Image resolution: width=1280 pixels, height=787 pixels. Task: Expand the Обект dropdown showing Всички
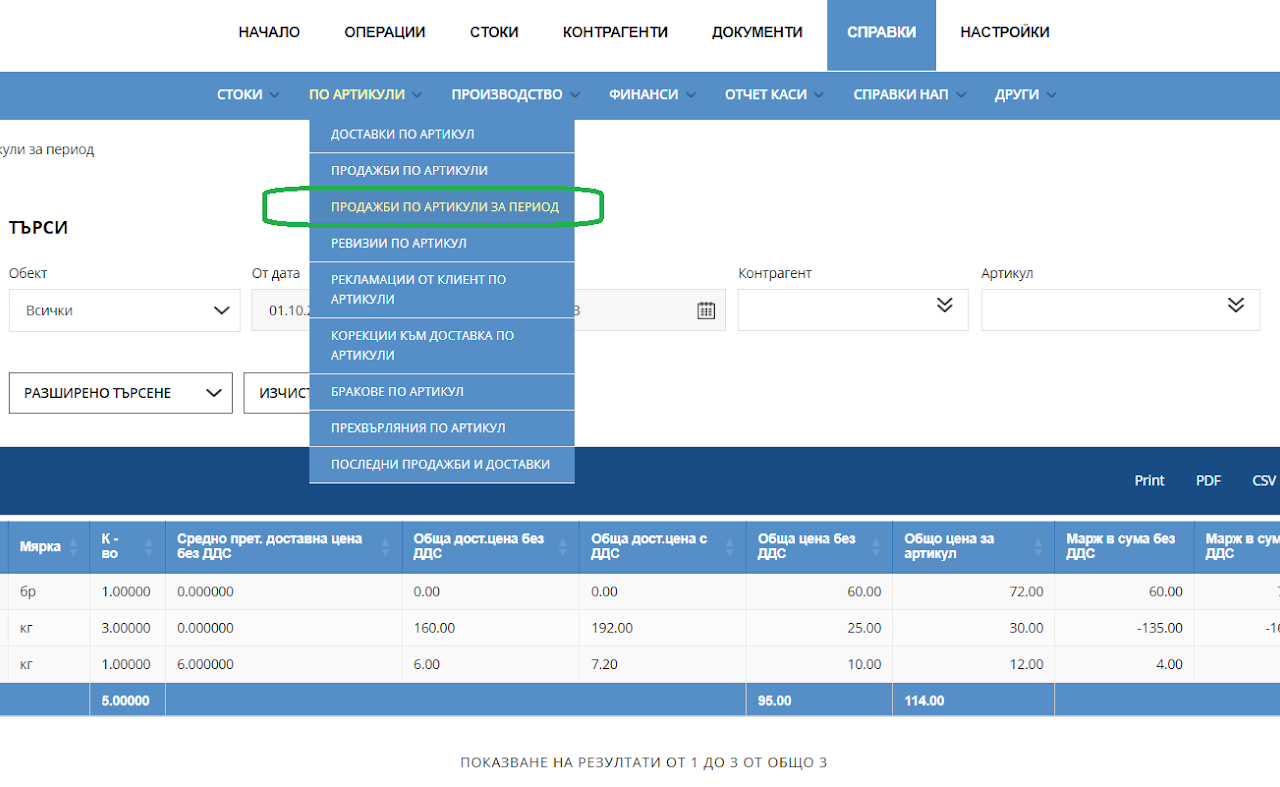click(x=125, y=311)
